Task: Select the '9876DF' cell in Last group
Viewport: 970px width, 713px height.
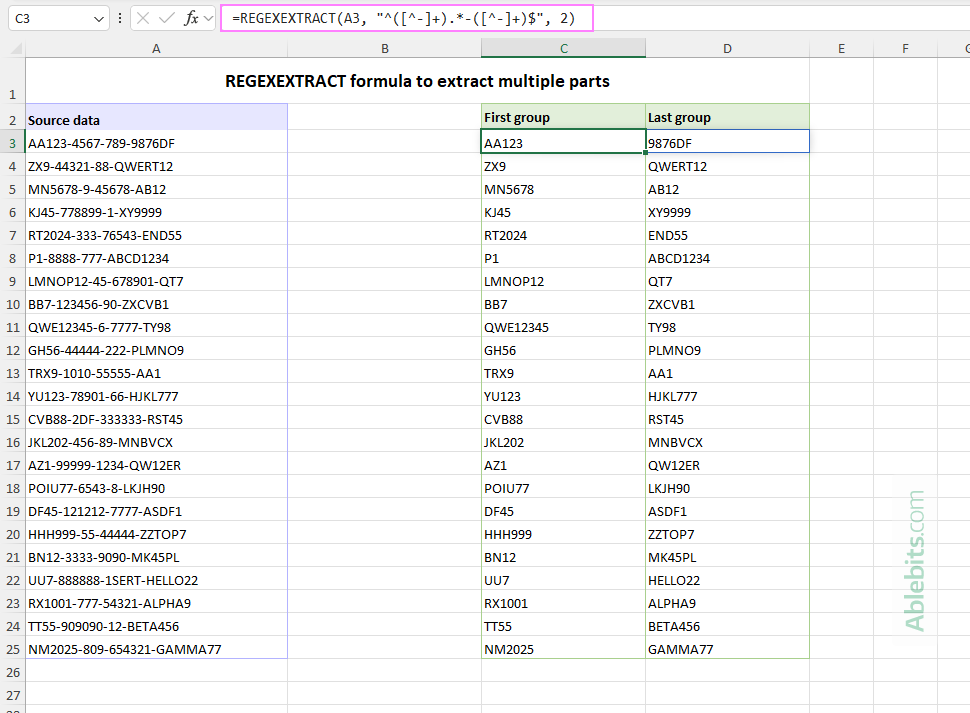Action: [x=728, y=142]
